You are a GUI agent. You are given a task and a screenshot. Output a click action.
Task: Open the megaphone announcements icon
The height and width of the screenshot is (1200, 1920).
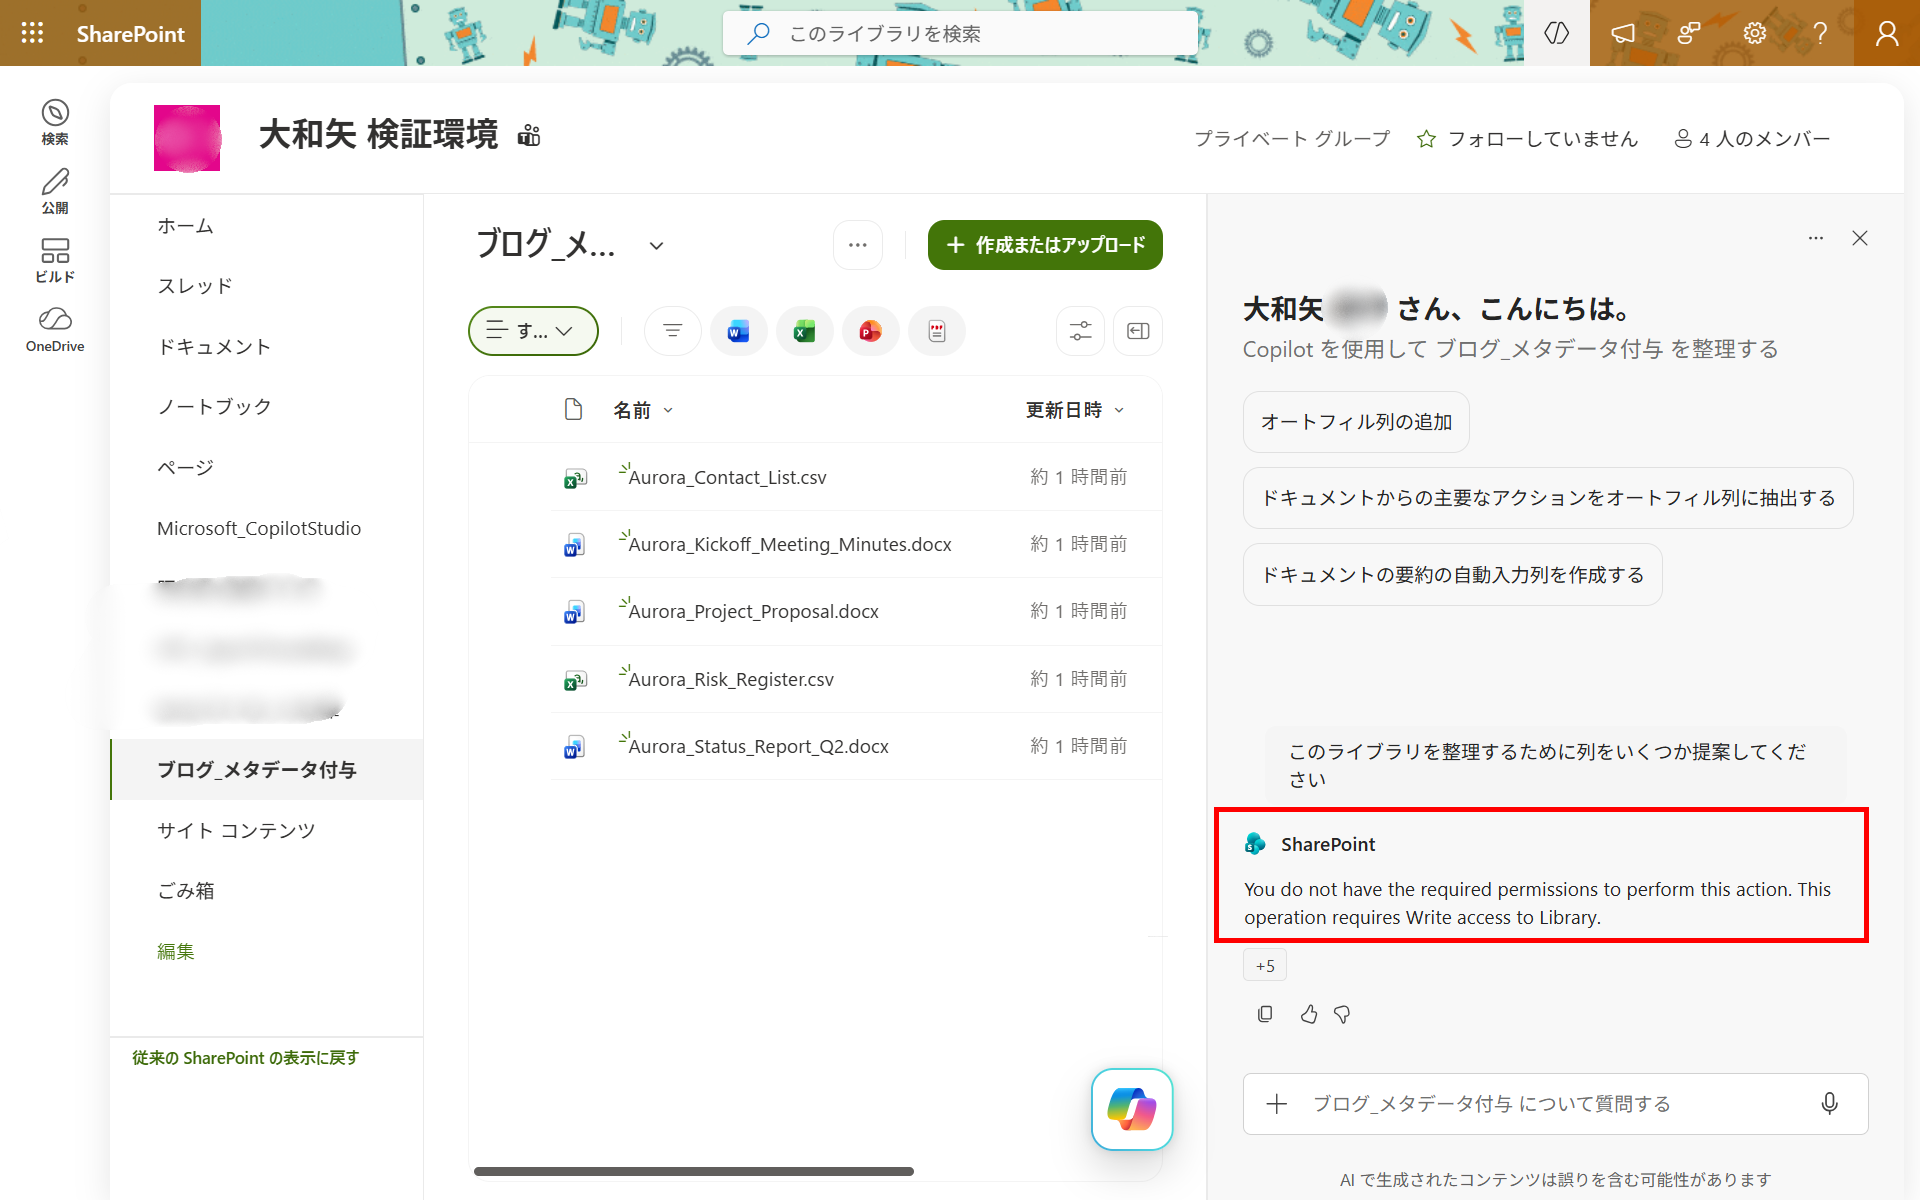point(1622,33)
